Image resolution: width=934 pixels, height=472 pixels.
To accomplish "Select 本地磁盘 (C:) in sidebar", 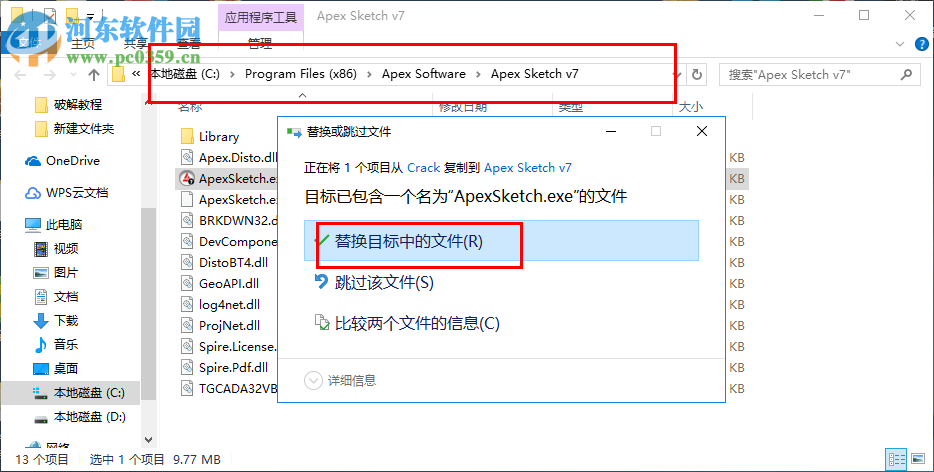I will point(89,393).
